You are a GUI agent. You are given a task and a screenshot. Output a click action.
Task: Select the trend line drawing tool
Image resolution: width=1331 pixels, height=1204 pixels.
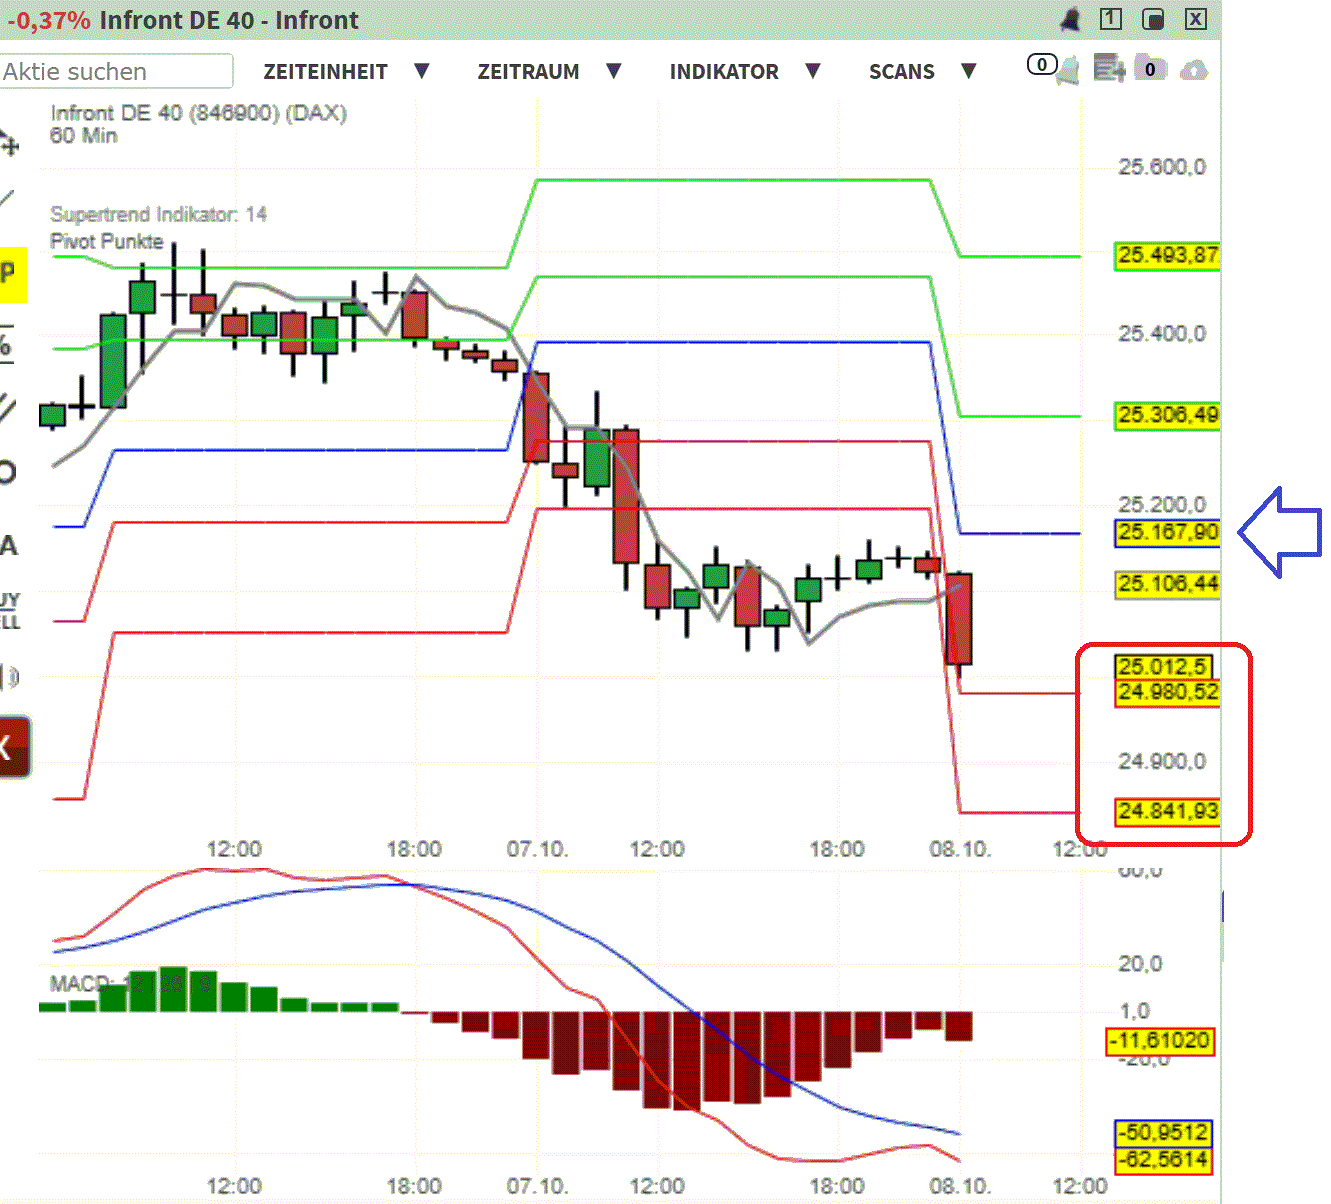point(6,199)
